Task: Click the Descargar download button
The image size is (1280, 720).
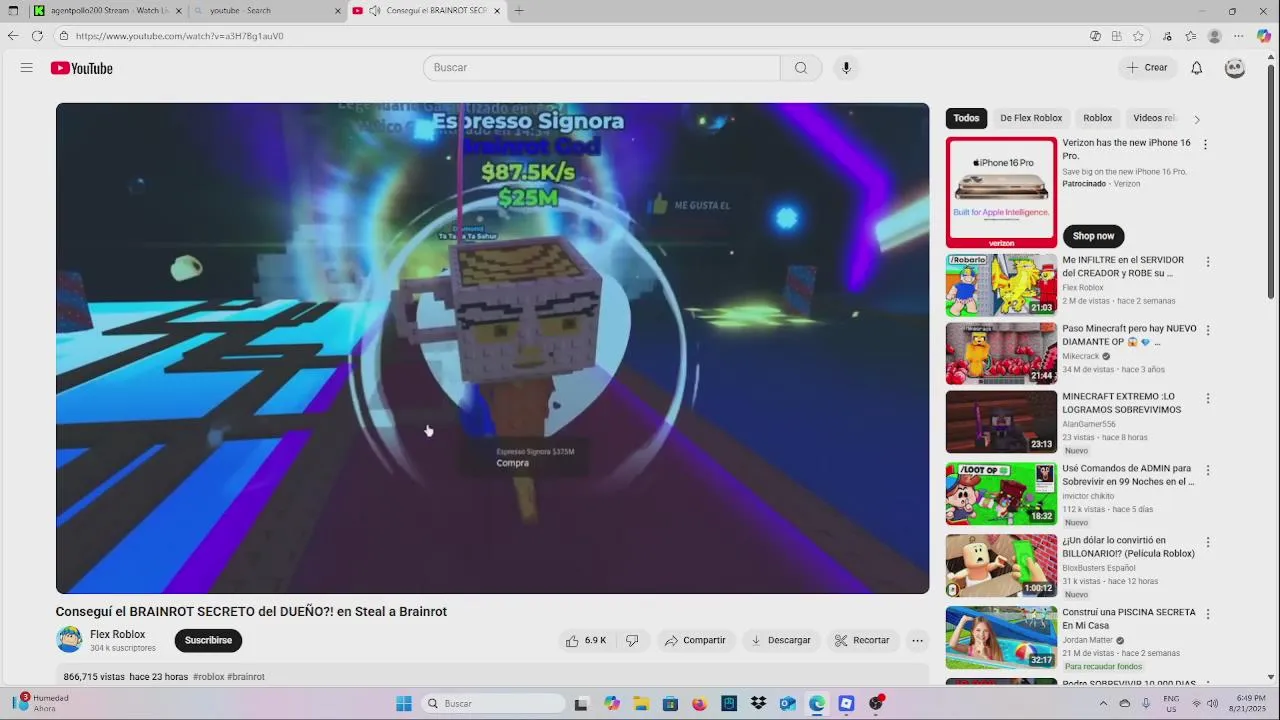Action: coord(781,640)
